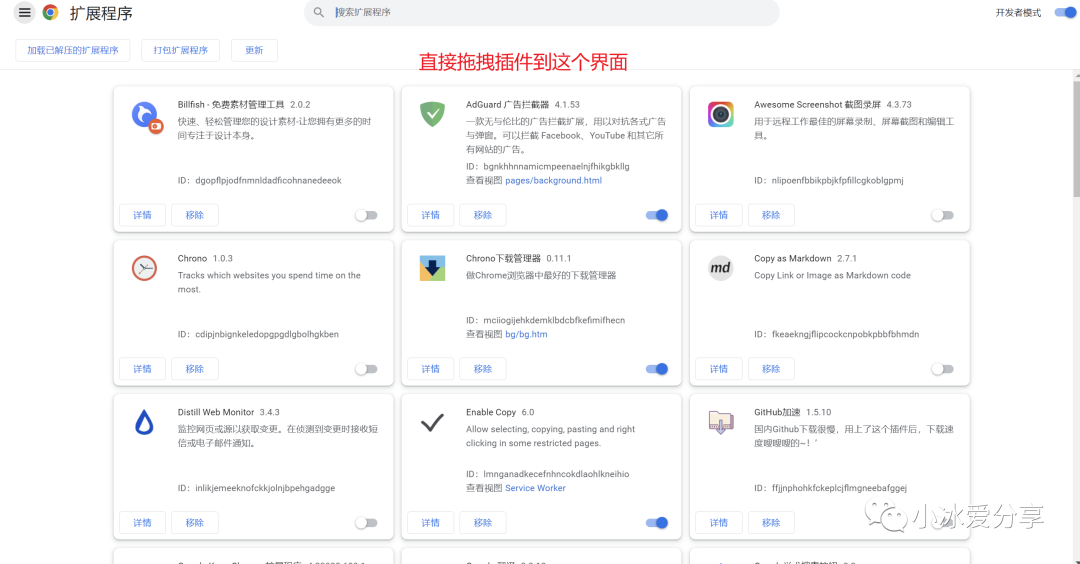Disable the AdGuard extension toggle
The height and width of the screenshot is (564, 1080).
click(x=656, y=216)
